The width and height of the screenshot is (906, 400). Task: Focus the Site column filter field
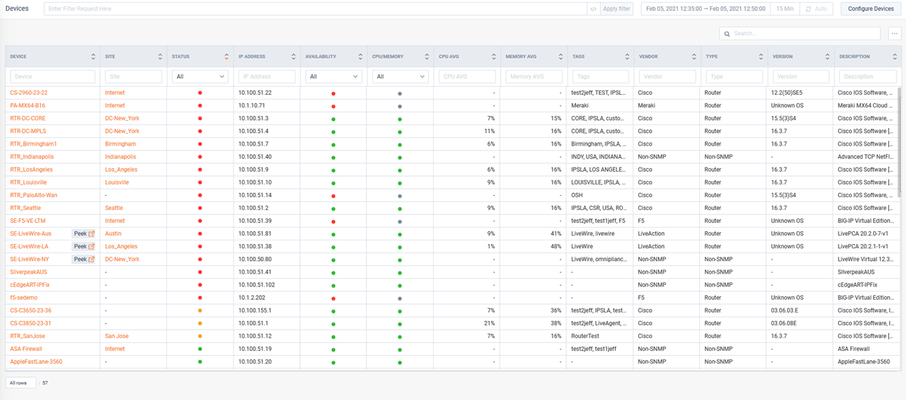coord(133,76)
